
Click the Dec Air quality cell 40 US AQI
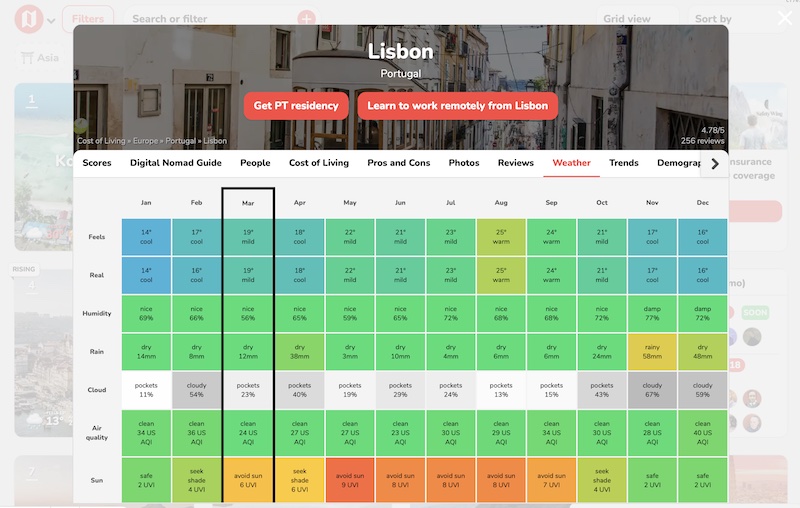click(703, 433)
